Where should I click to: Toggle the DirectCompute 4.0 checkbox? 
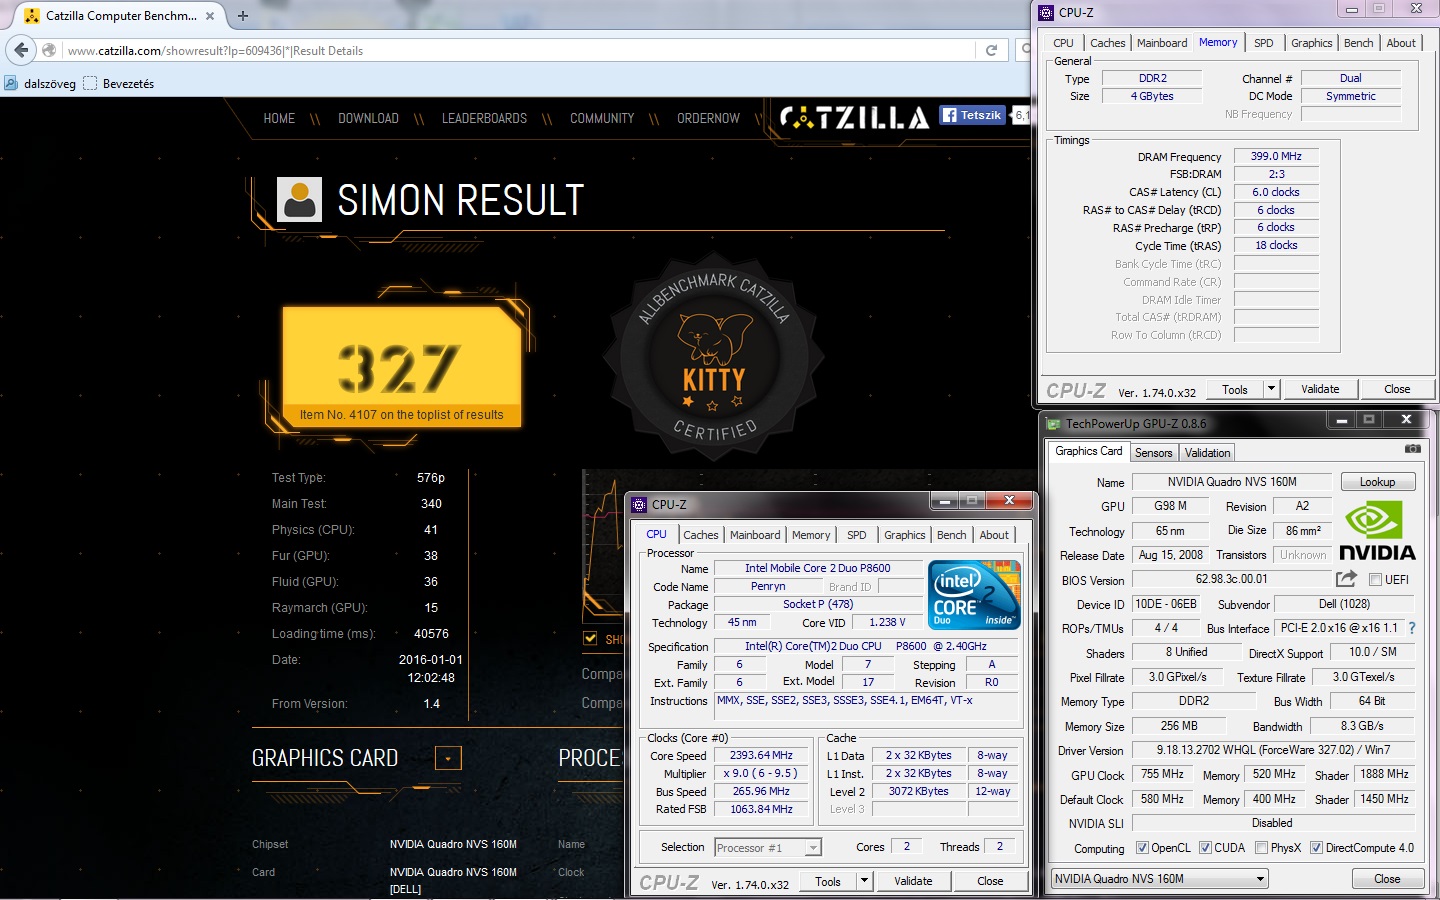(1316, 848)
